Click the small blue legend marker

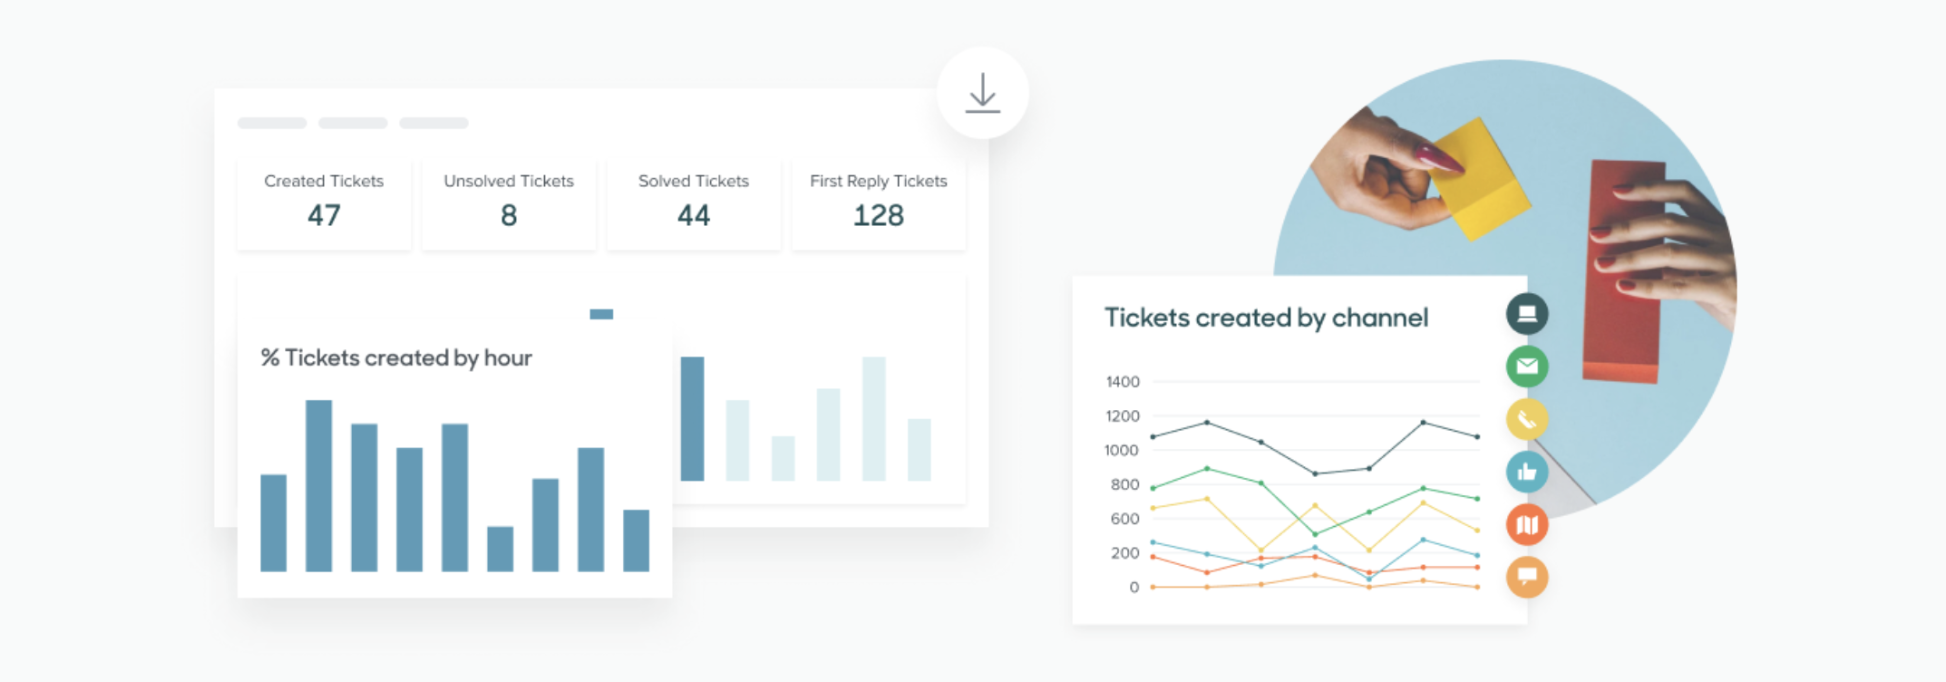click(601, 314)
